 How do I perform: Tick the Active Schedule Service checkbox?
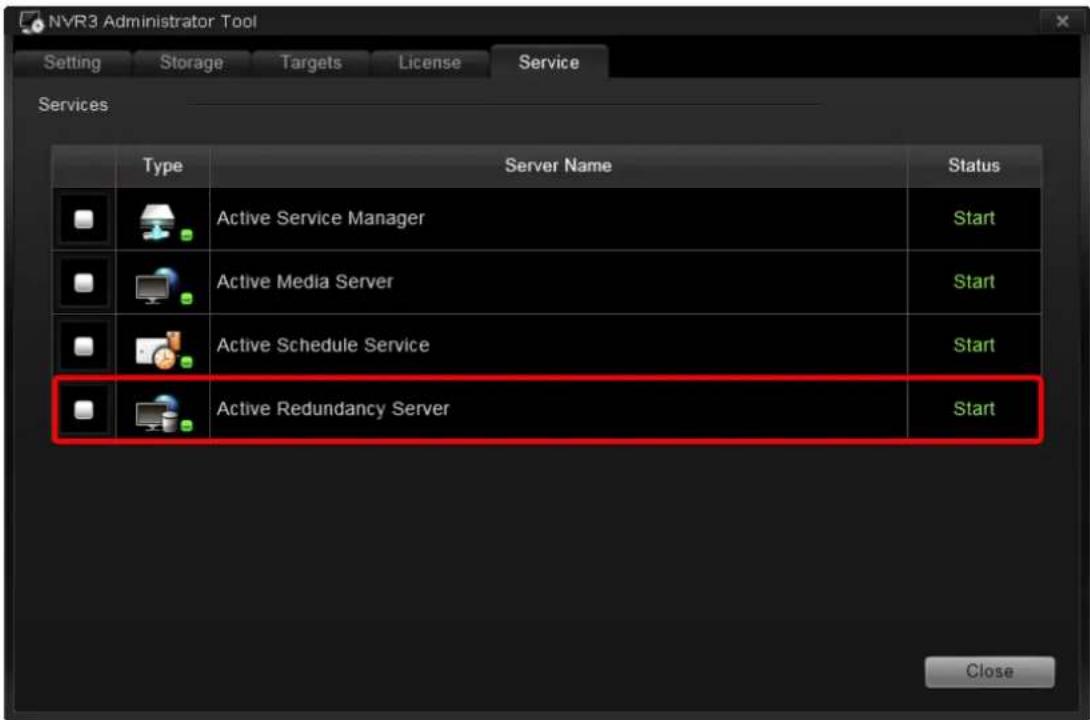point(84,346)
